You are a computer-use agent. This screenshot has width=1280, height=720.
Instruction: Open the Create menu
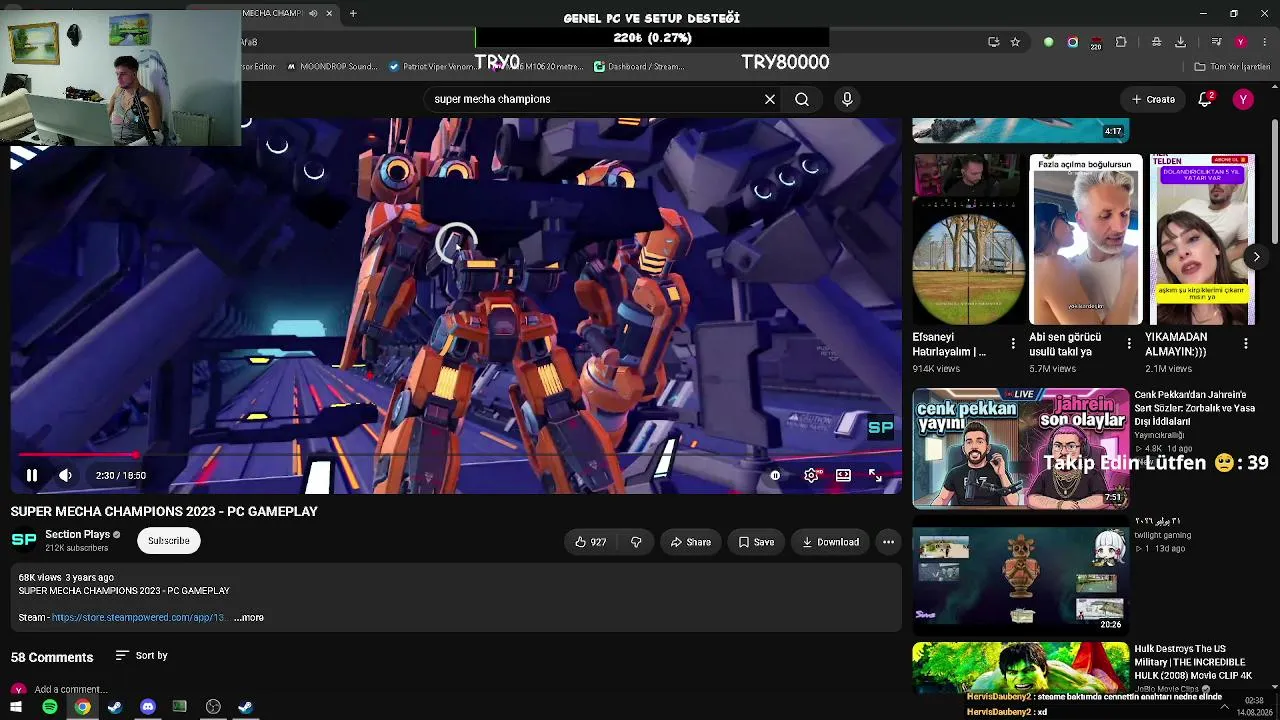pyautogui.click(x=1153, y=99)
